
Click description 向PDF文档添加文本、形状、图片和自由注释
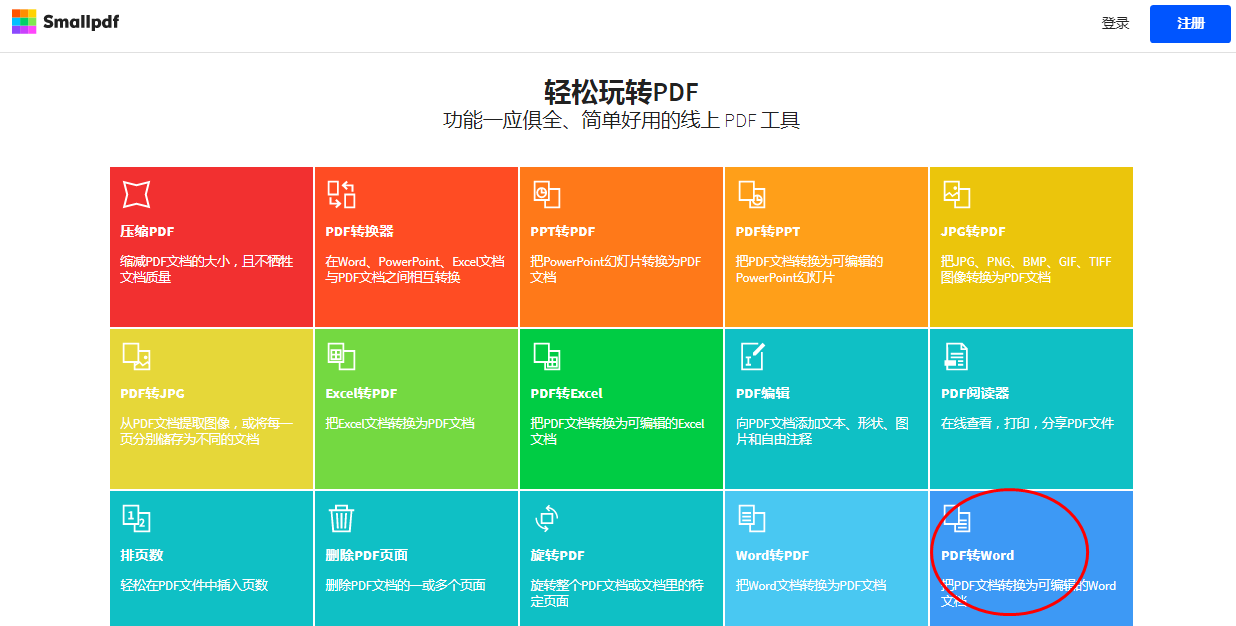click(x=822, y=432)
